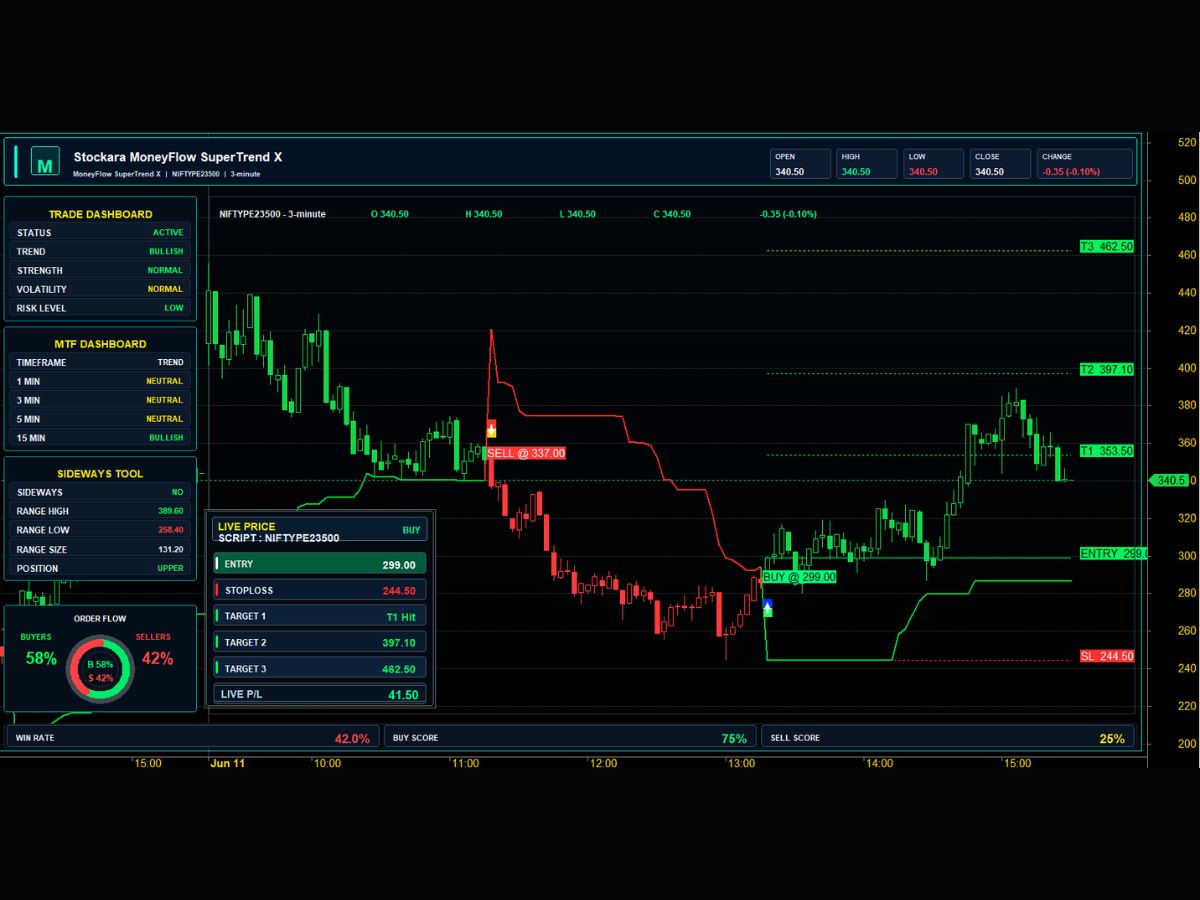The image size is (1200, 900).
Task: Click the CLOSE 340.50 box
Action: (x=1000, y=164)
